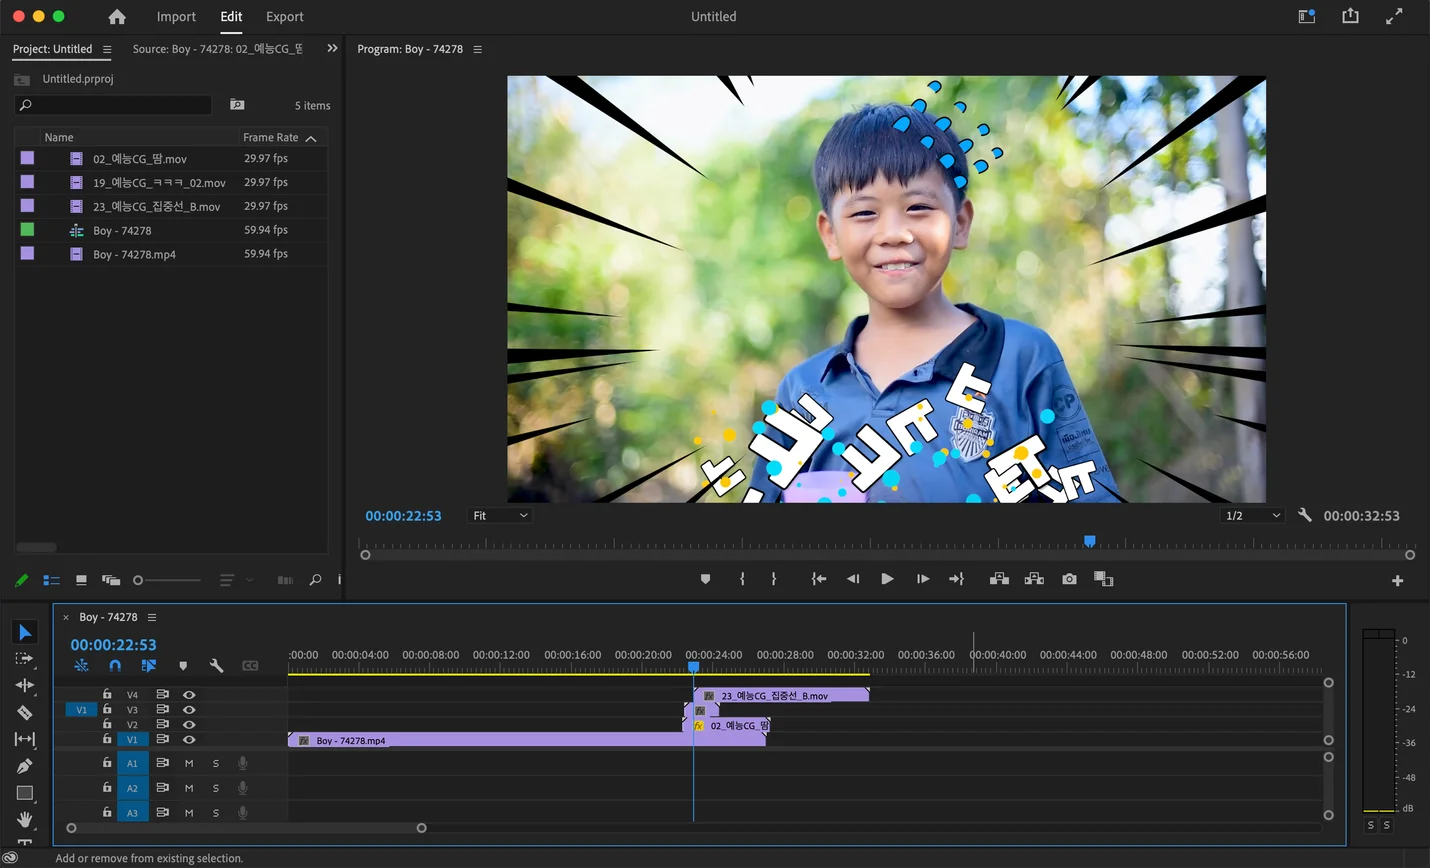Select the Track Select Forward tool

point(25,659)
